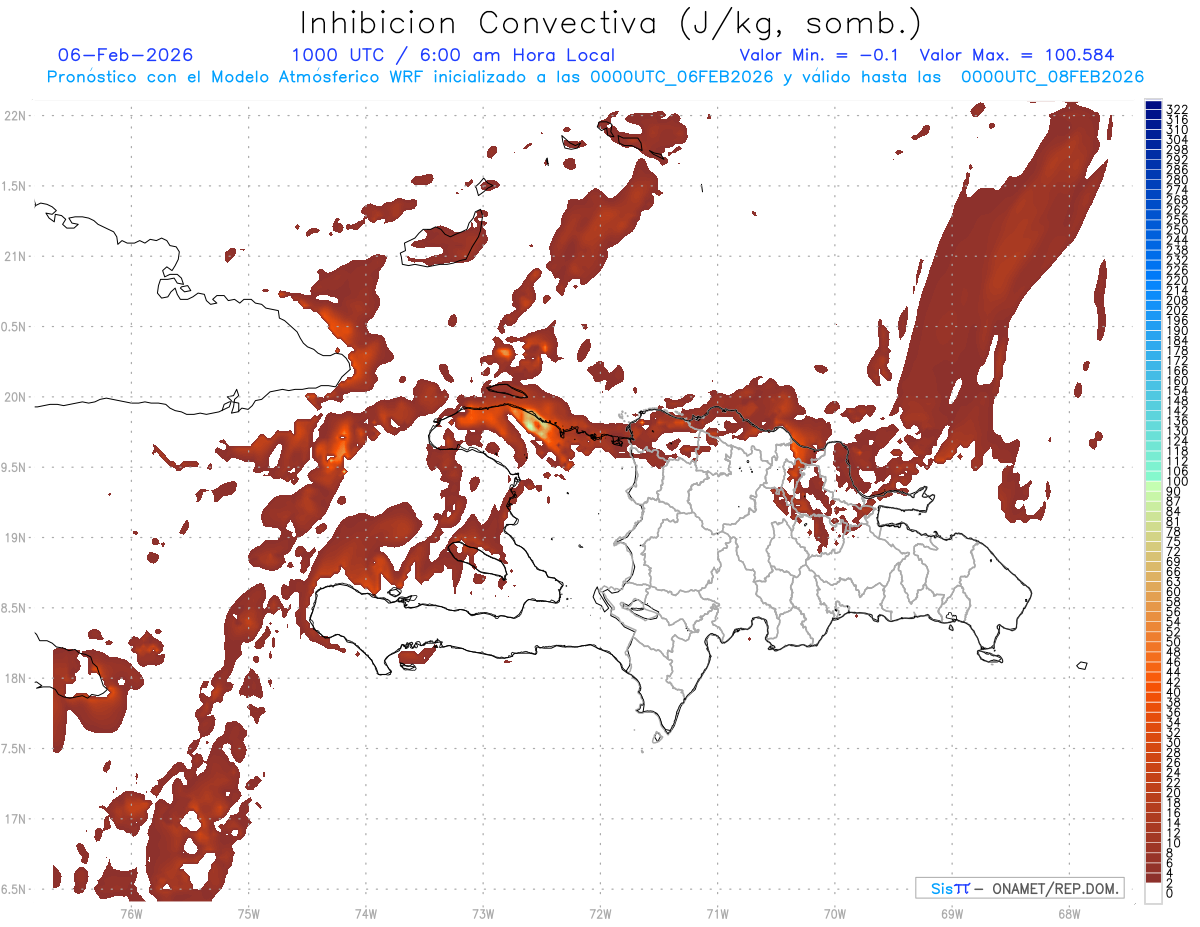Click the '17N' latitude label
Image resolution: width=1200 pixels, height=927 pixels.
(x=15, y=819)
